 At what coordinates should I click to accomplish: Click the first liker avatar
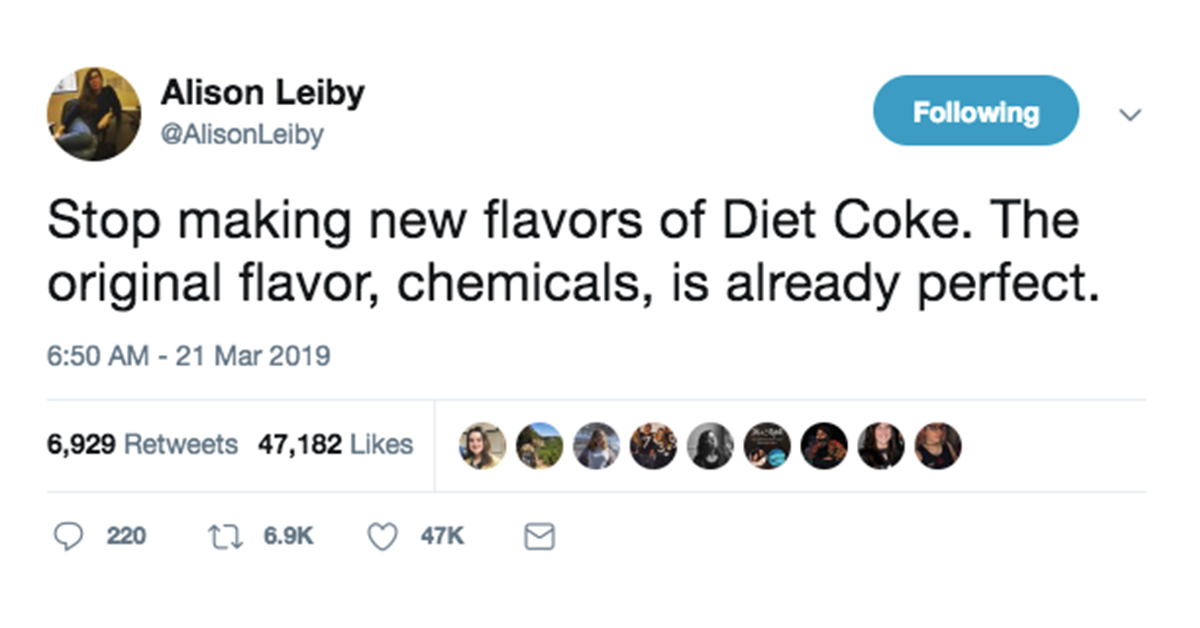click(x=482, y=446)
